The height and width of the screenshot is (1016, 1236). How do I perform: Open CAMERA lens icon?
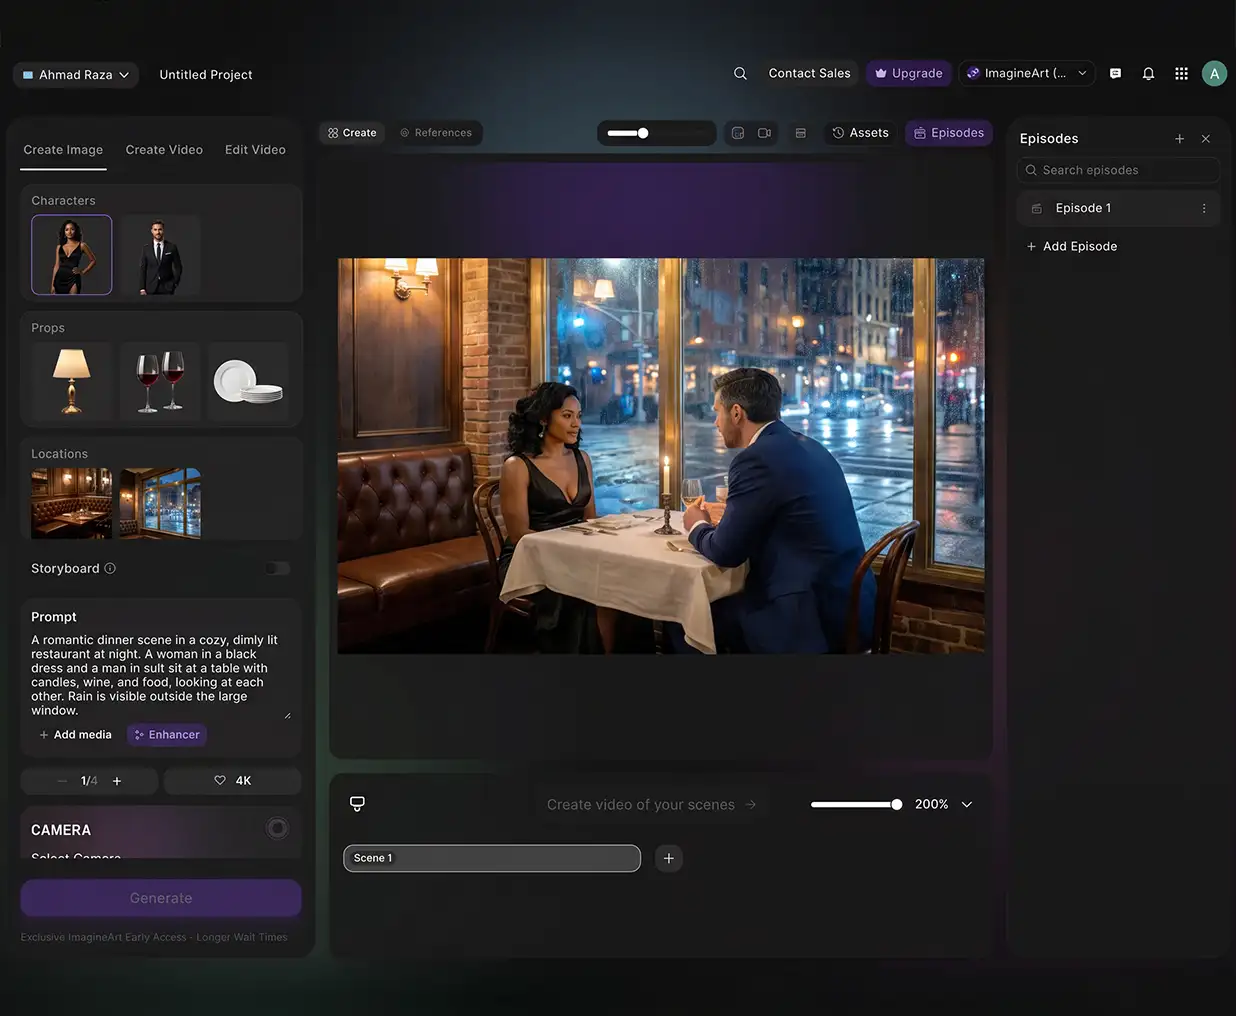tap(278, 828)
